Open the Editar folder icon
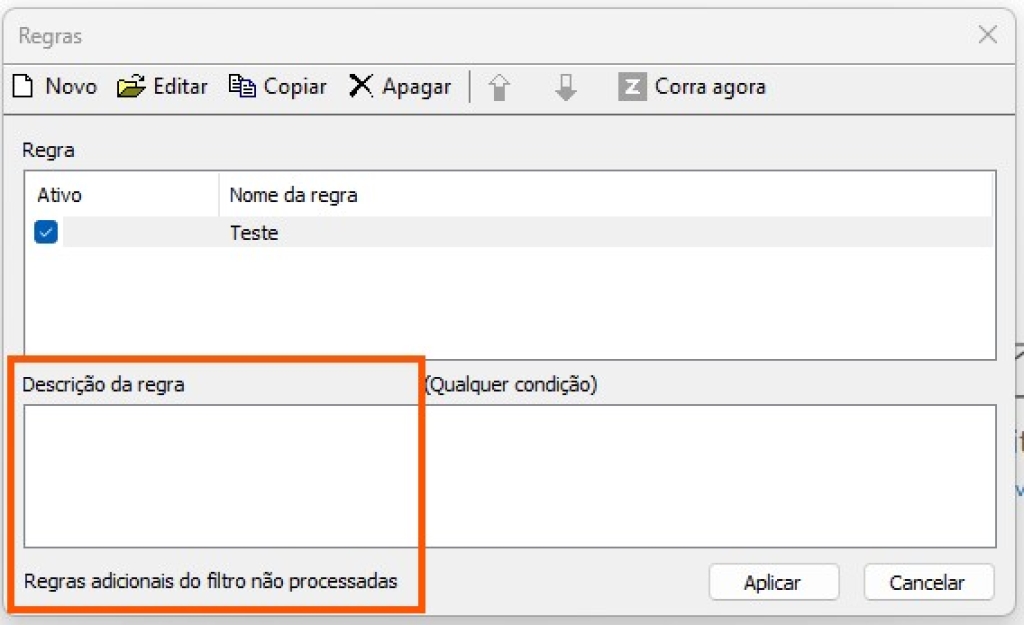Screen dimensions: 1024x625 pos(131,87)
